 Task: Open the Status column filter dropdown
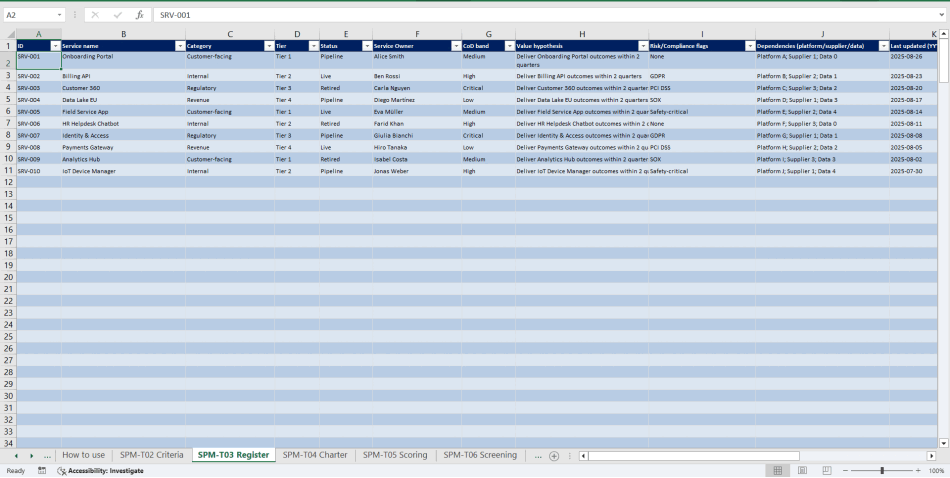[367, 46]
